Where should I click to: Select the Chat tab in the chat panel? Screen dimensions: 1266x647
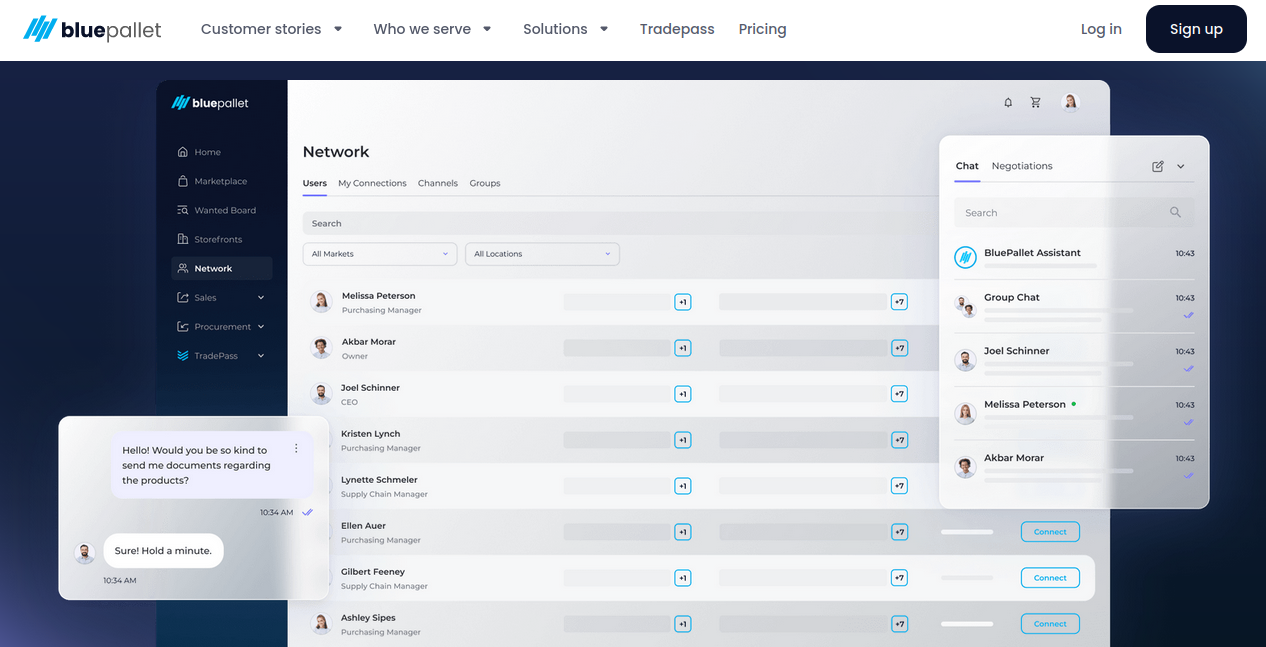[967, 166]
